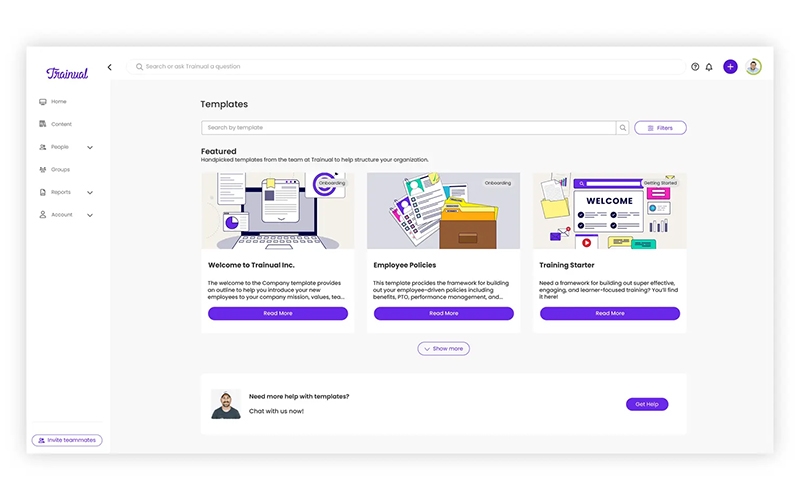The width and height of the screenshot is (800, 500).
Task: Open Content in sidebar
Action: click(61, 124)
